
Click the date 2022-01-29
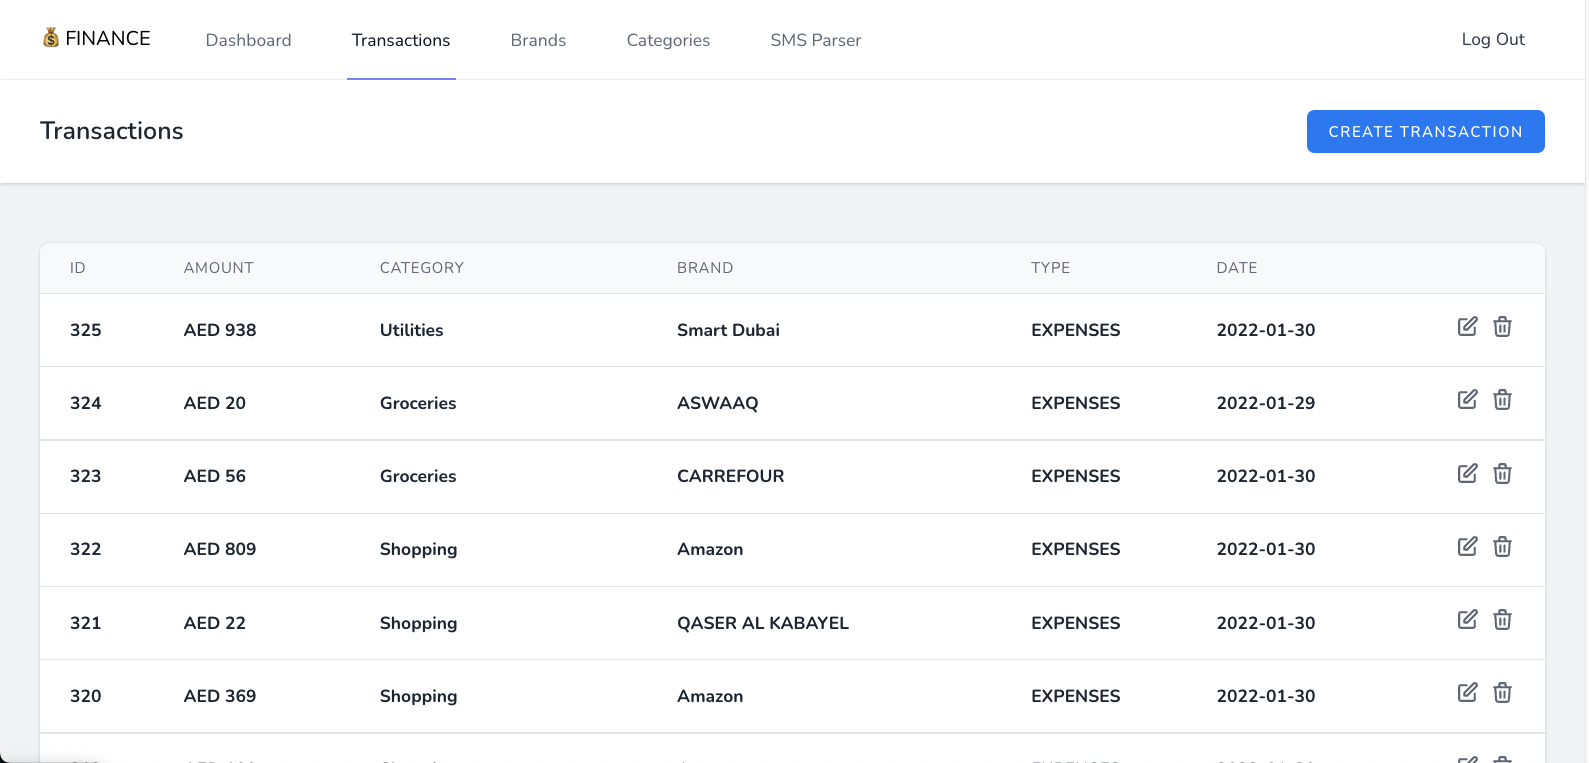pyautogui.click(x=1266, y=403)
